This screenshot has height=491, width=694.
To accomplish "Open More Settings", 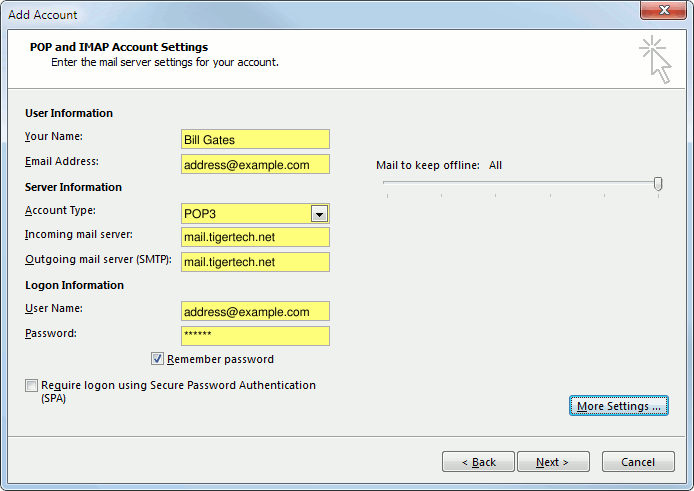I will pyautogui.click(x=619, y=406).
